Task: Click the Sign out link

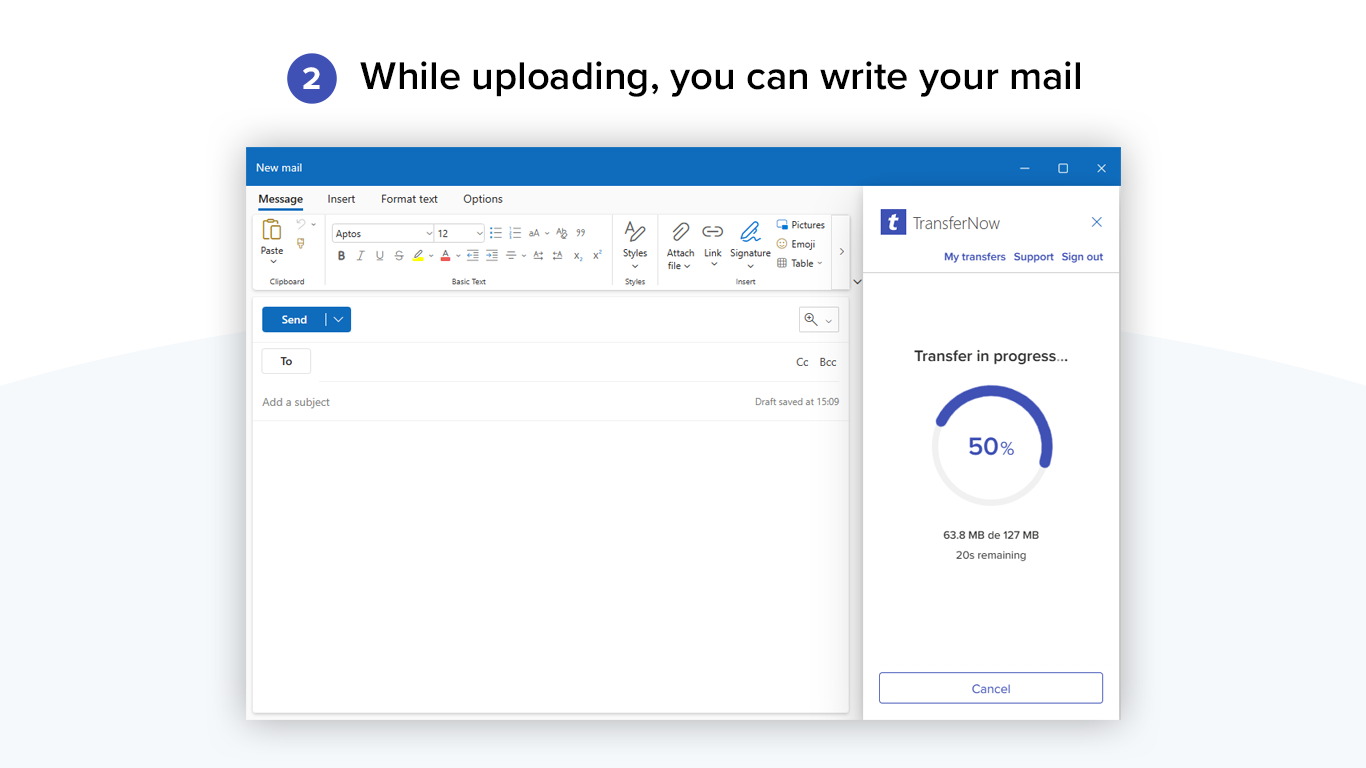Action: [1082, 257]
